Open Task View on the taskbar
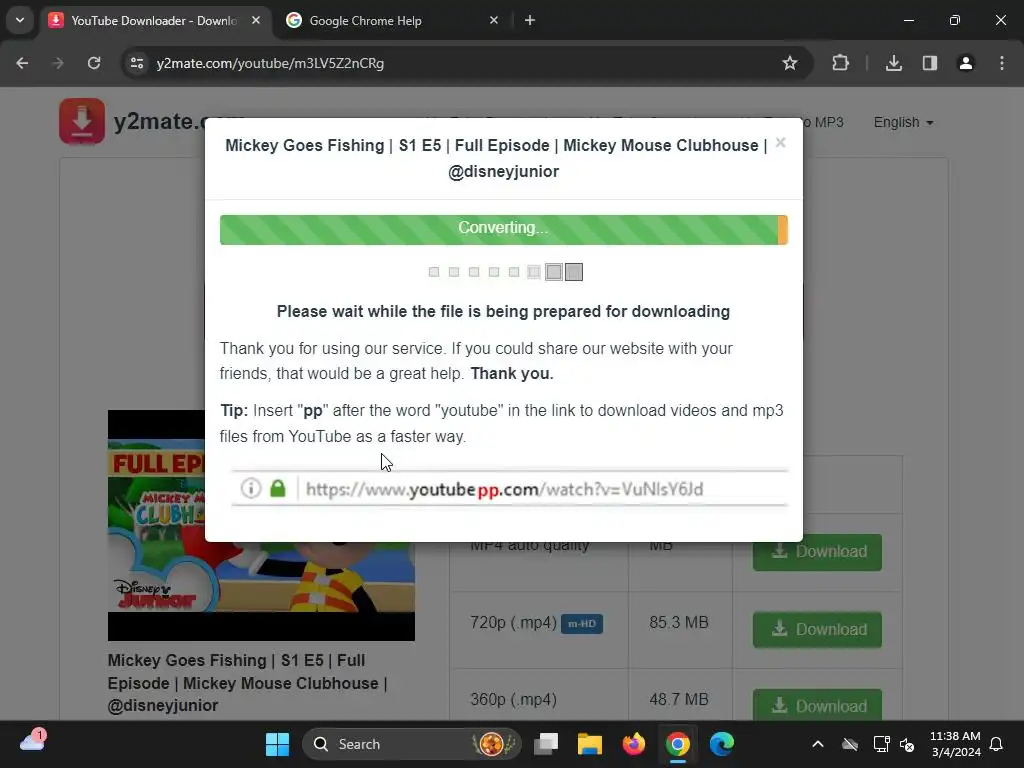The width and height of the screenshot is (1024, 768). pyautogui.click(x=546, y=744)
